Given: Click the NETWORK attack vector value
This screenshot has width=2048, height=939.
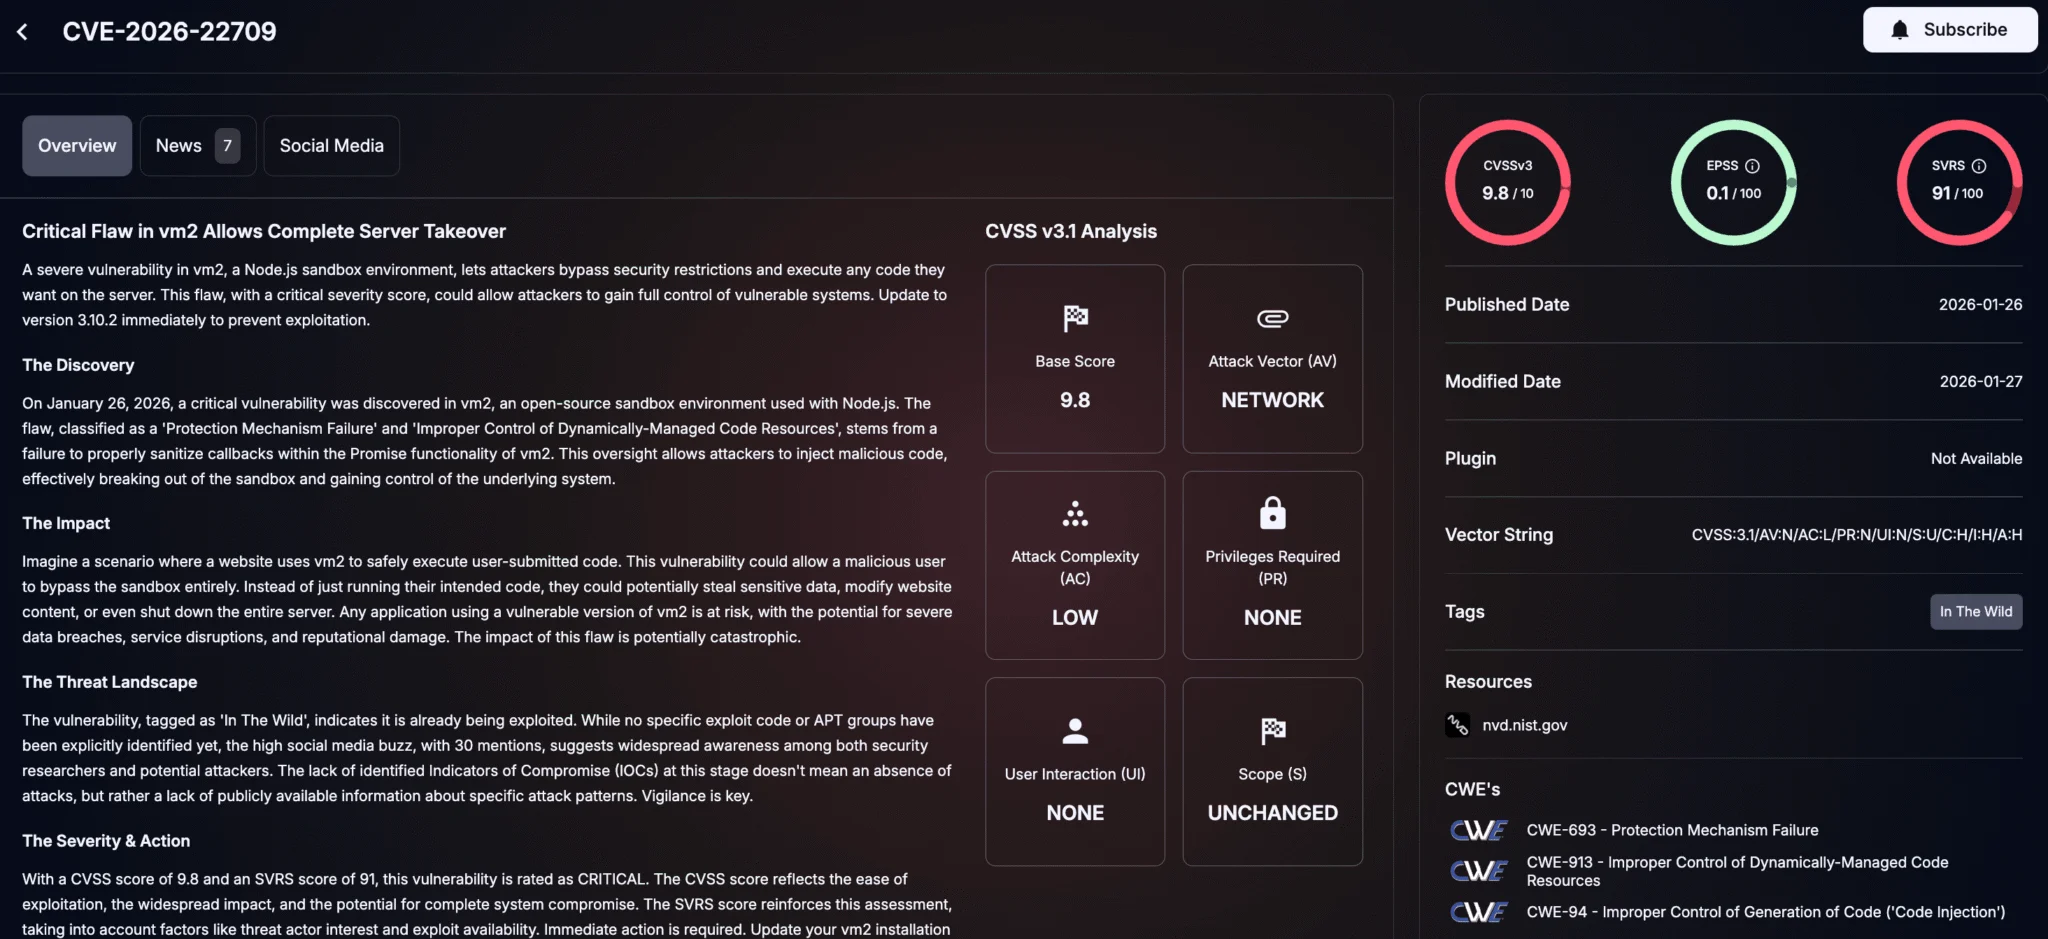Looking at the screenshot, I should pyautogui.click(x=1272, y=400).
